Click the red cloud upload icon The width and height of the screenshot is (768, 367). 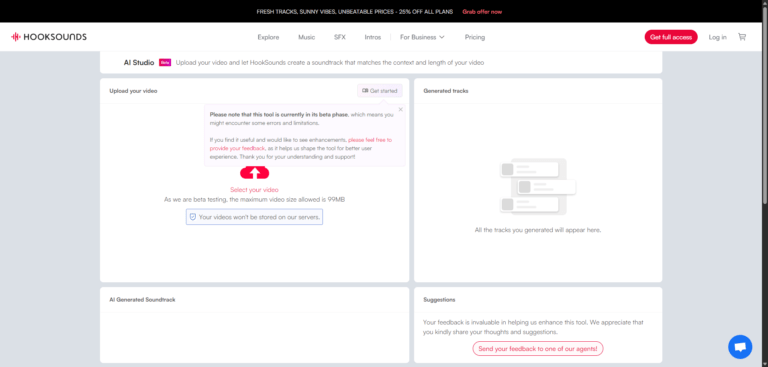254,173
